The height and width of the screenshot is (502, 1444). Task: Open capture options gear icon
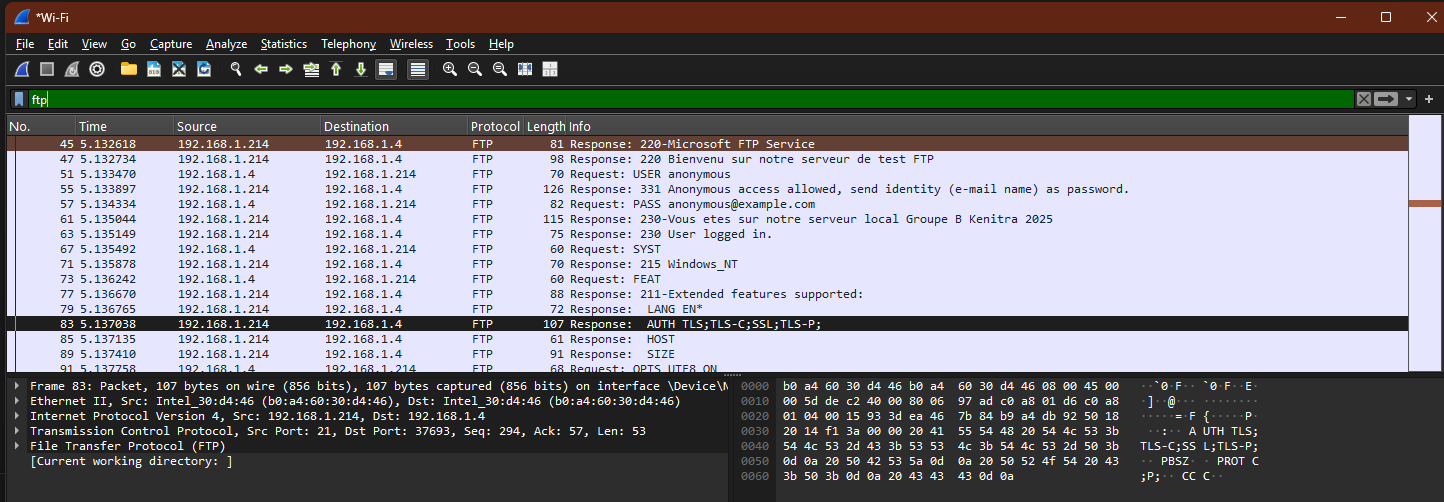point(97,69)
